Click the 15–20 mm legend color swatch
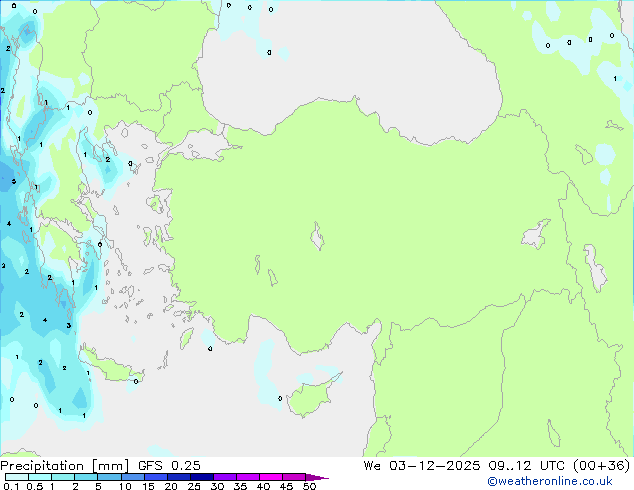 pyautogui.click(x=155, y=477)
